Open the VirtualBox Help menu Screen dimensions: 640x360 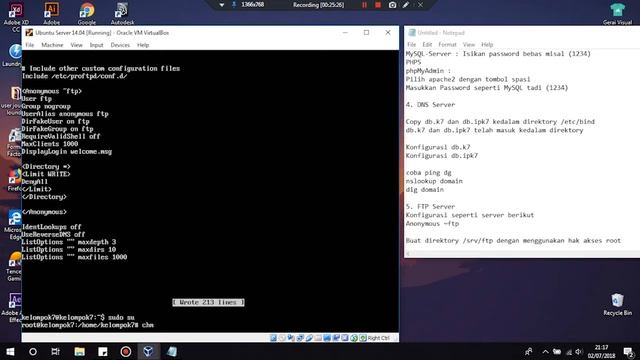143,45
